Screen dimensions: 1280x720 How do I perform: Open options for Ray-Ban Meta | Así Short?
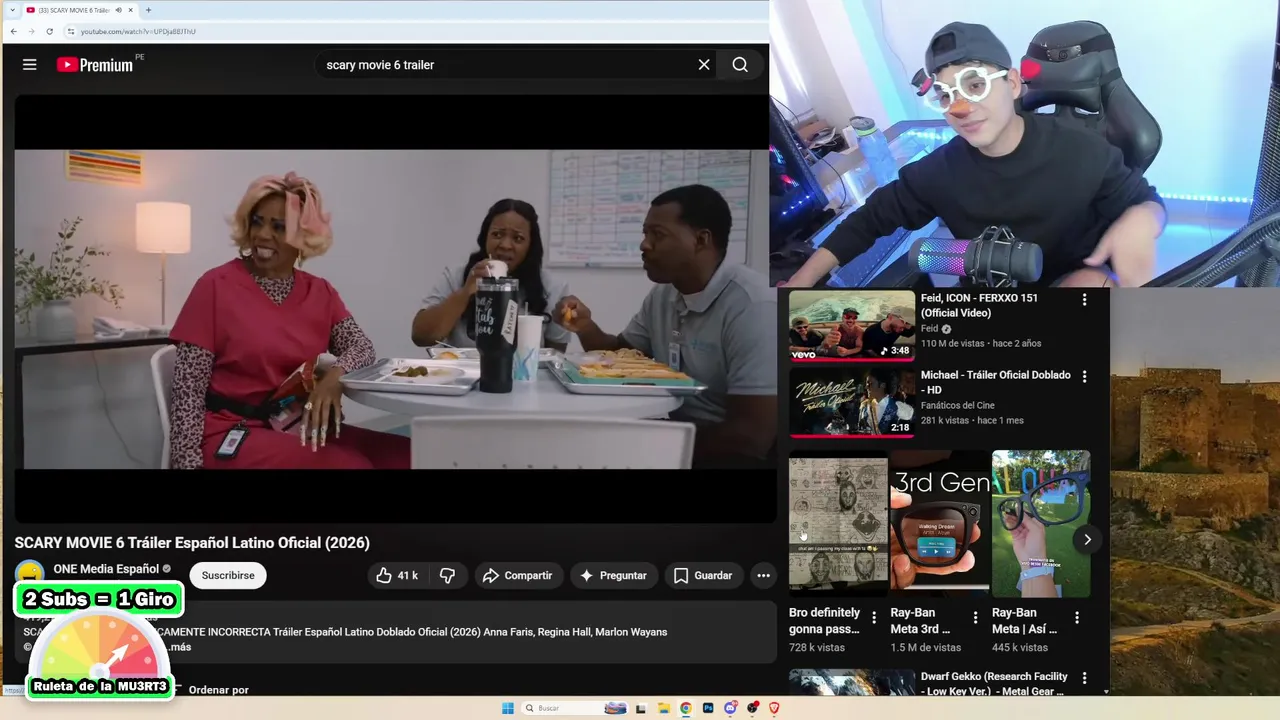pos(1077,618)
